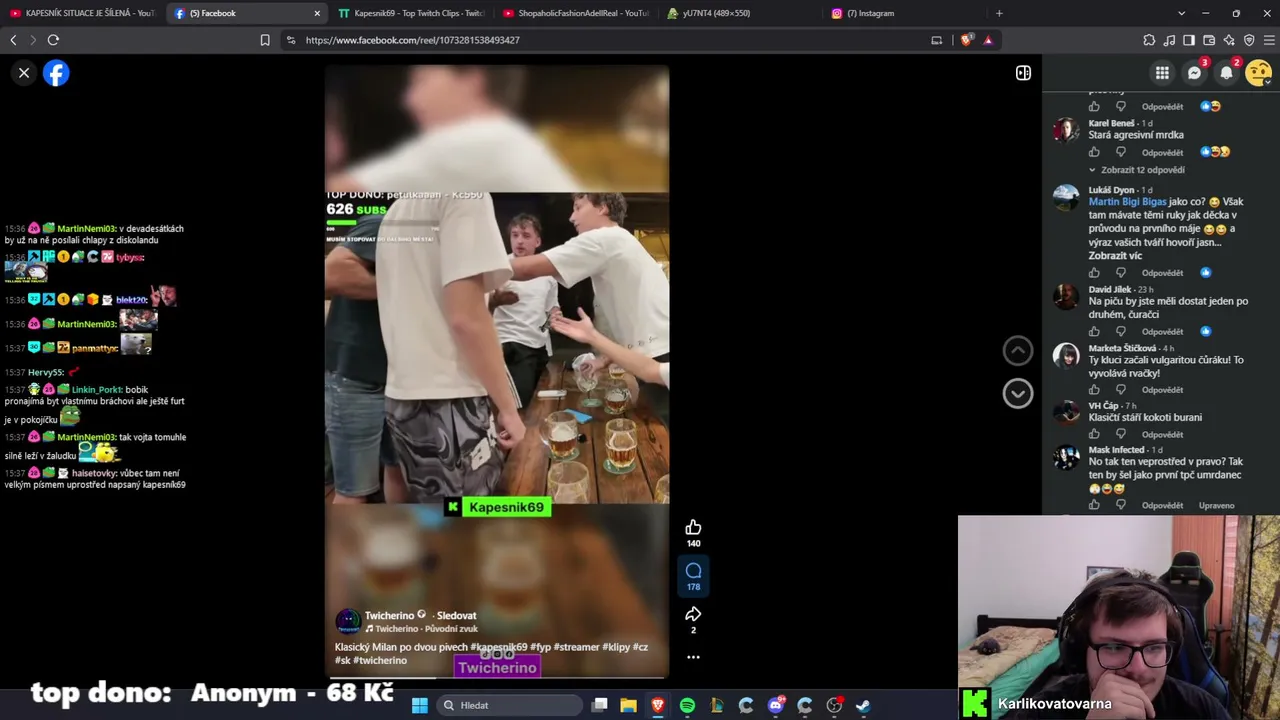Reply to Marketa Štičková's comment

(1162, 390)
